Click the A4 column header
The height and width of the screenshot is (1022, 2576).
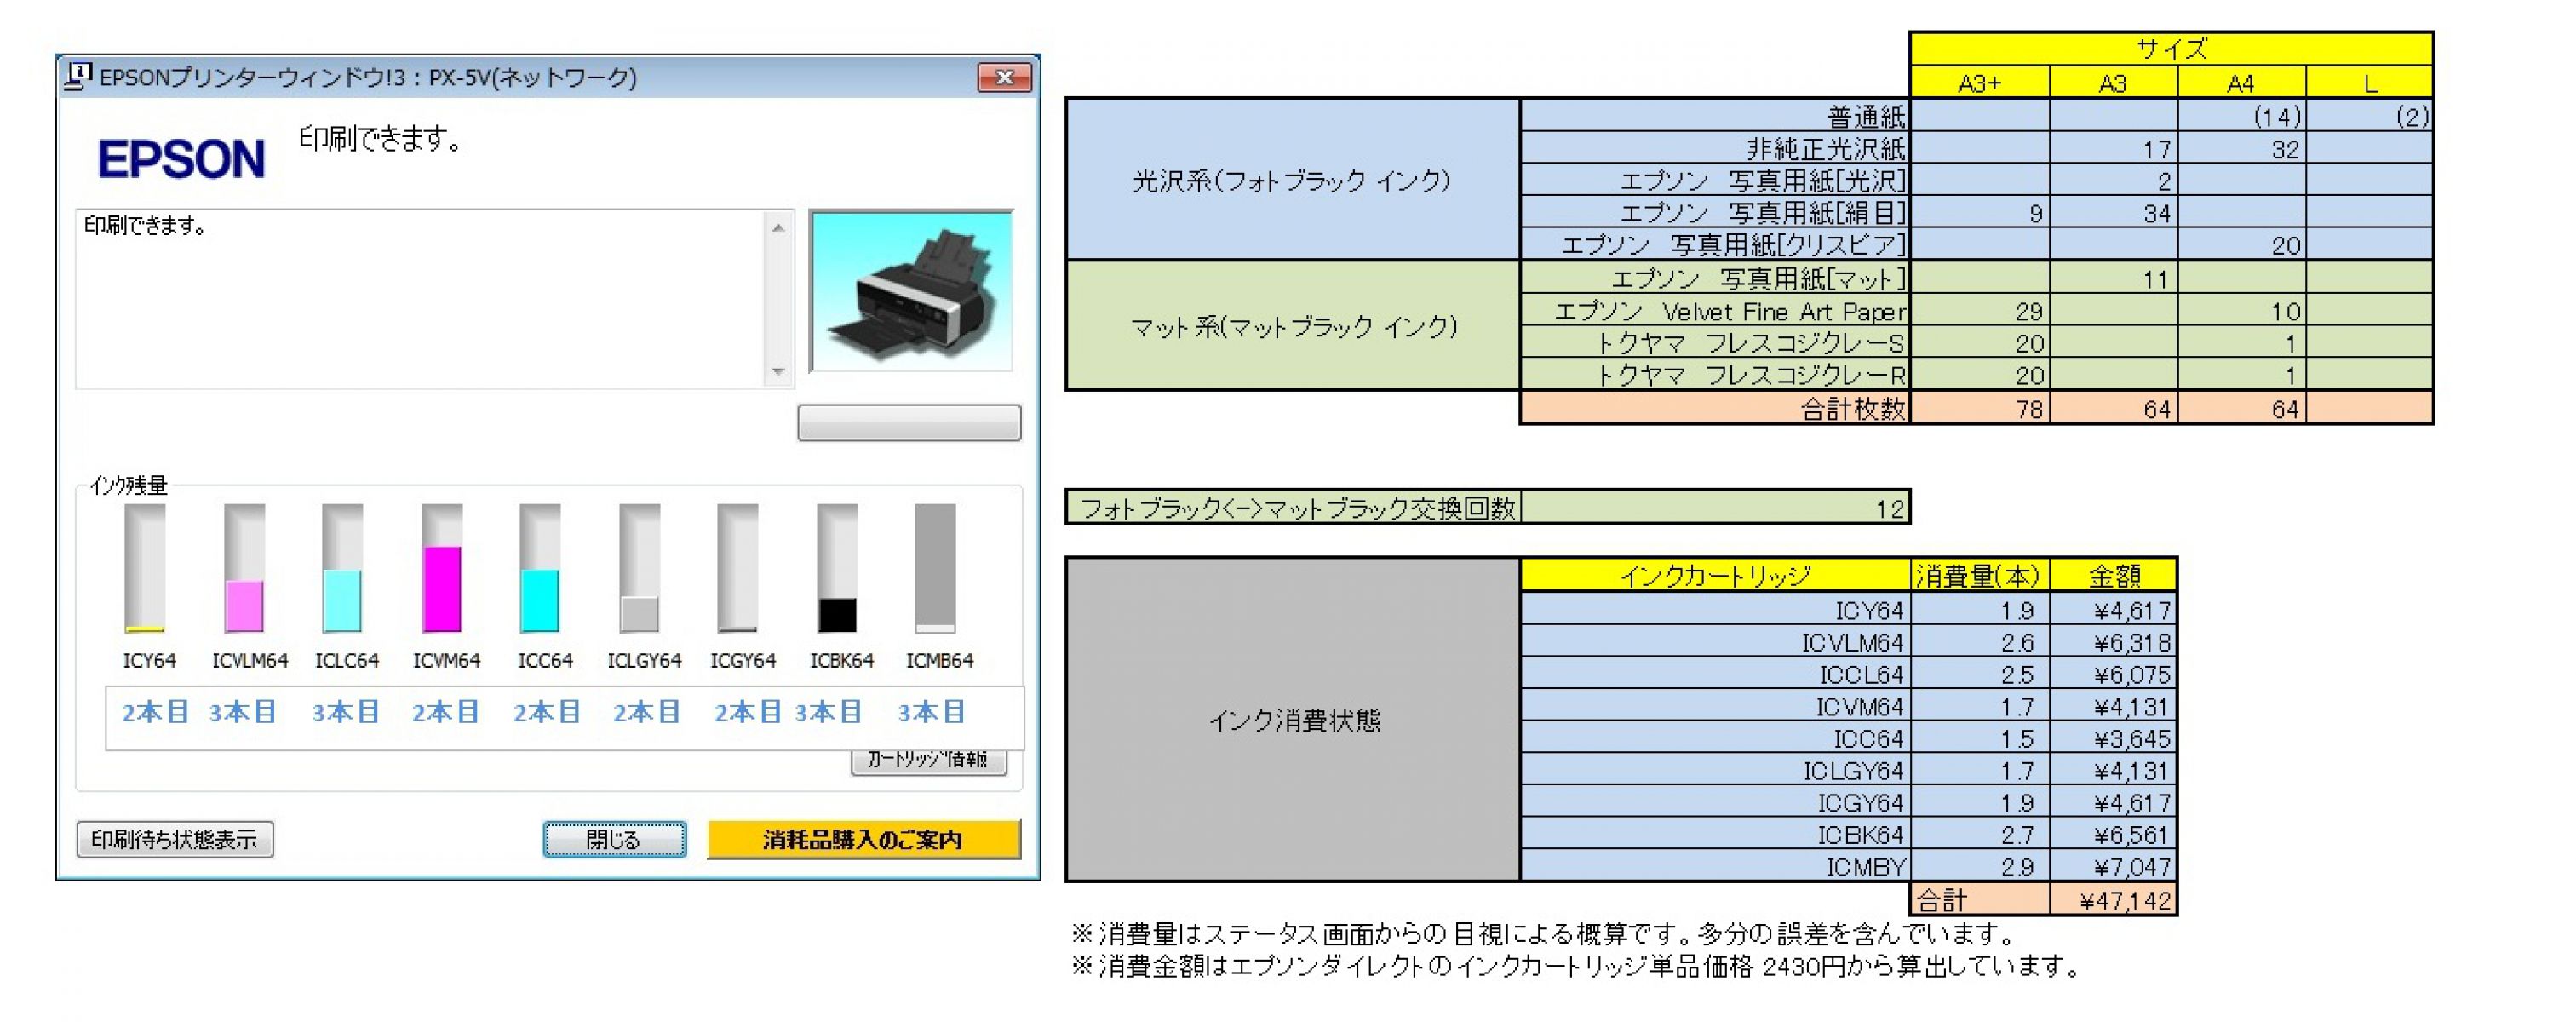coord(2241,83)
